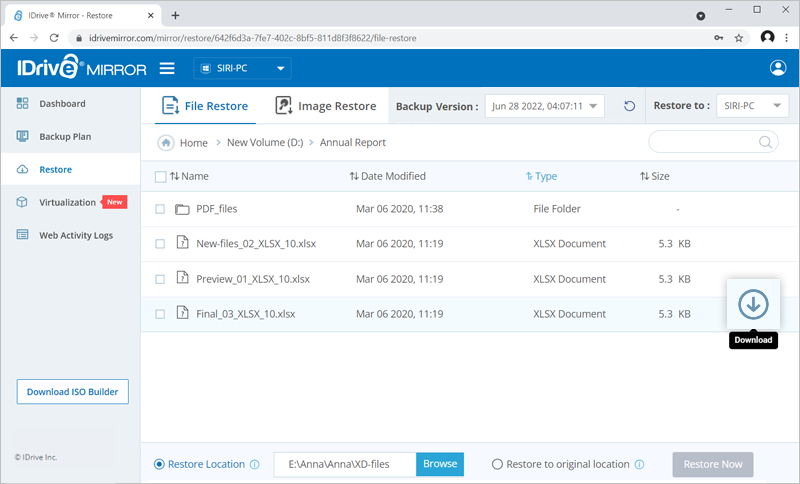Check the PDF_files folder checkbox
The image size is (800, 484).
click(x=160, y=209)
